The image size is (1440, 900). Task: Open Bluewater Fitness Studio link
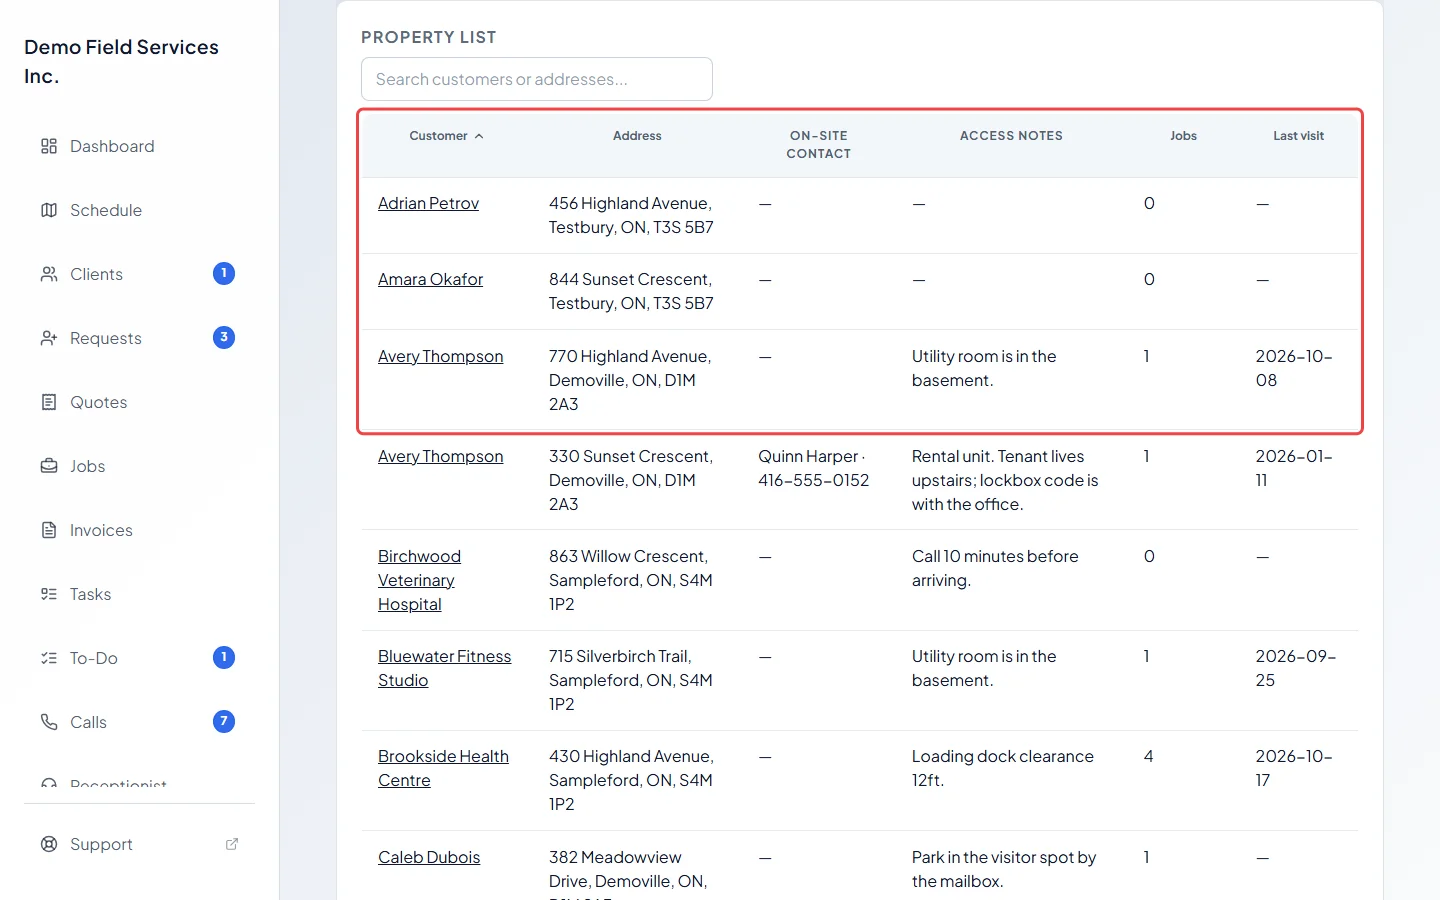pos(444,668)
